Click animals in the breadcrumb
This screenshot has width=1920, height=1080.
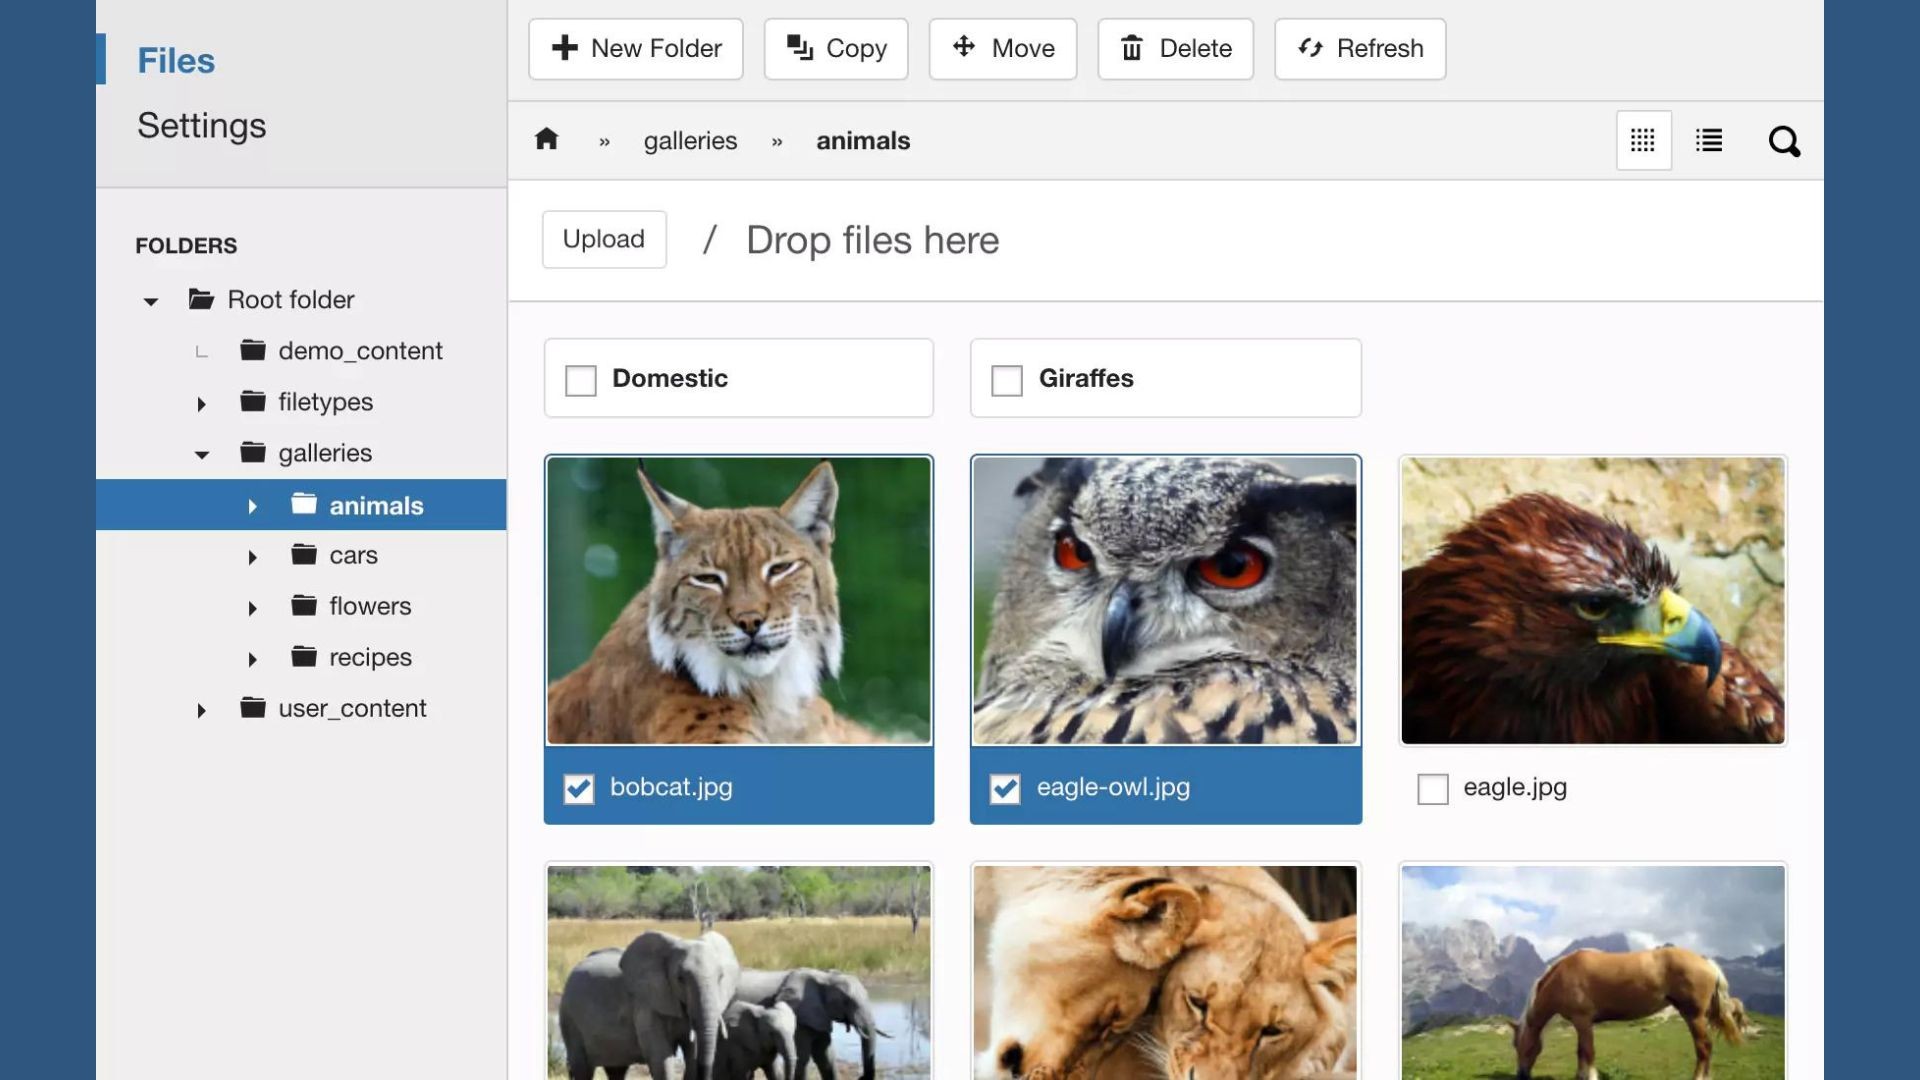pyautogui.click(x=863, y=140)
